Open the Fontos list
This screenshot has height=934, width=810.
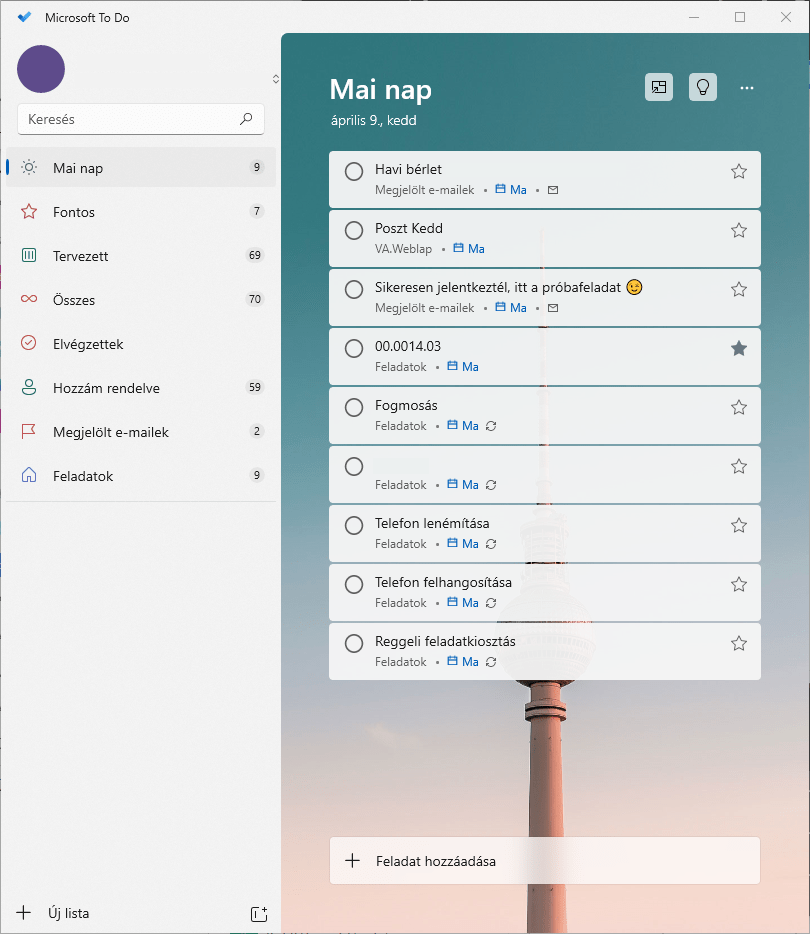coord(74,212)
